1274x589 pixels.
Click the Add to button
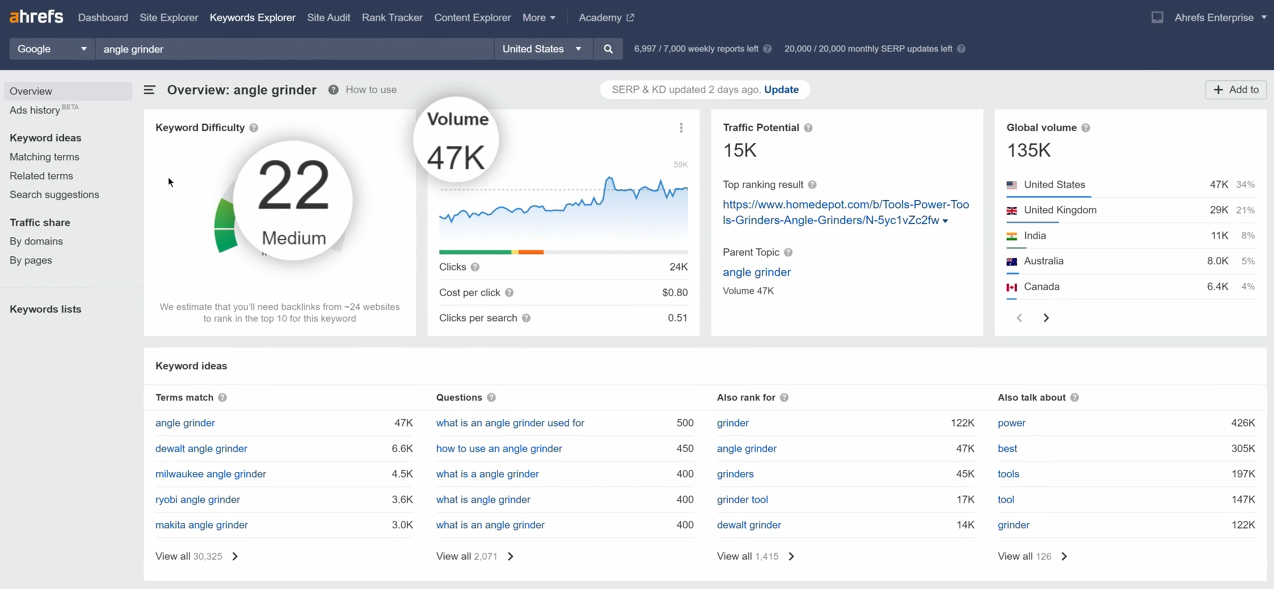[x=1236, y=90]
